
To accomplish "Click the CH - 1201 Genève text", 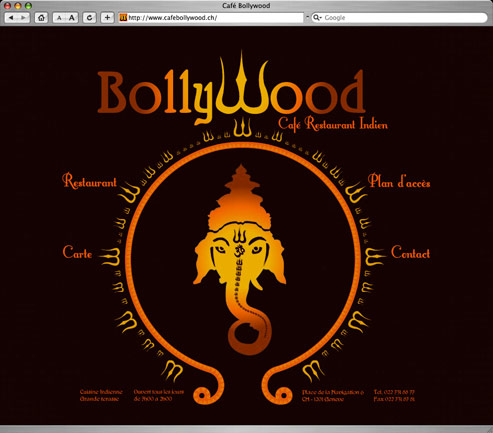I will point(323,399).
